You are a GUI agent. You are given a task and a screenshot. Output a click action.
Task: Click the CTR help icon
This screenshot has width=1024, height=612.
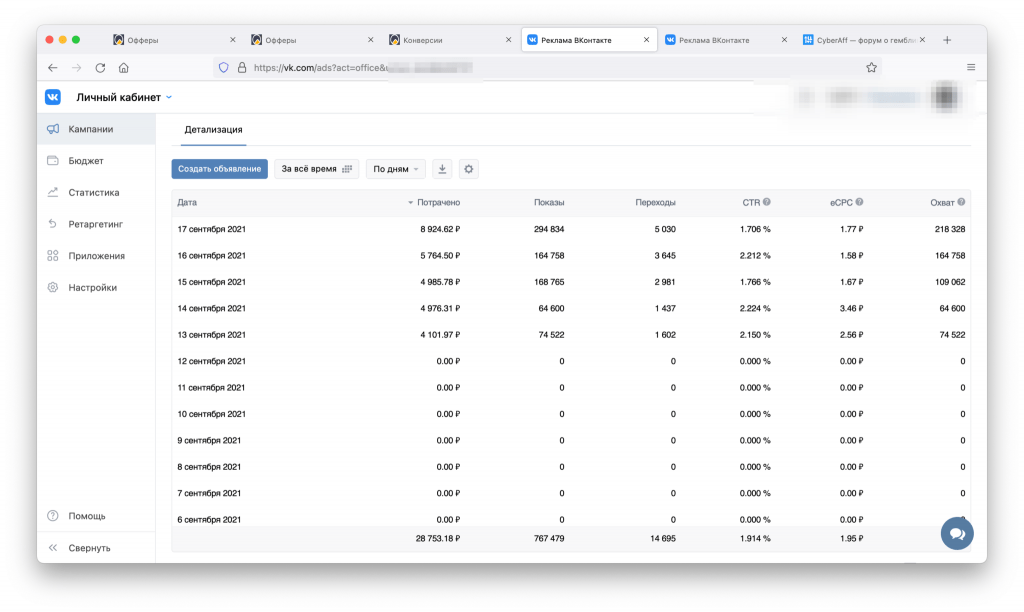point(767,202)
